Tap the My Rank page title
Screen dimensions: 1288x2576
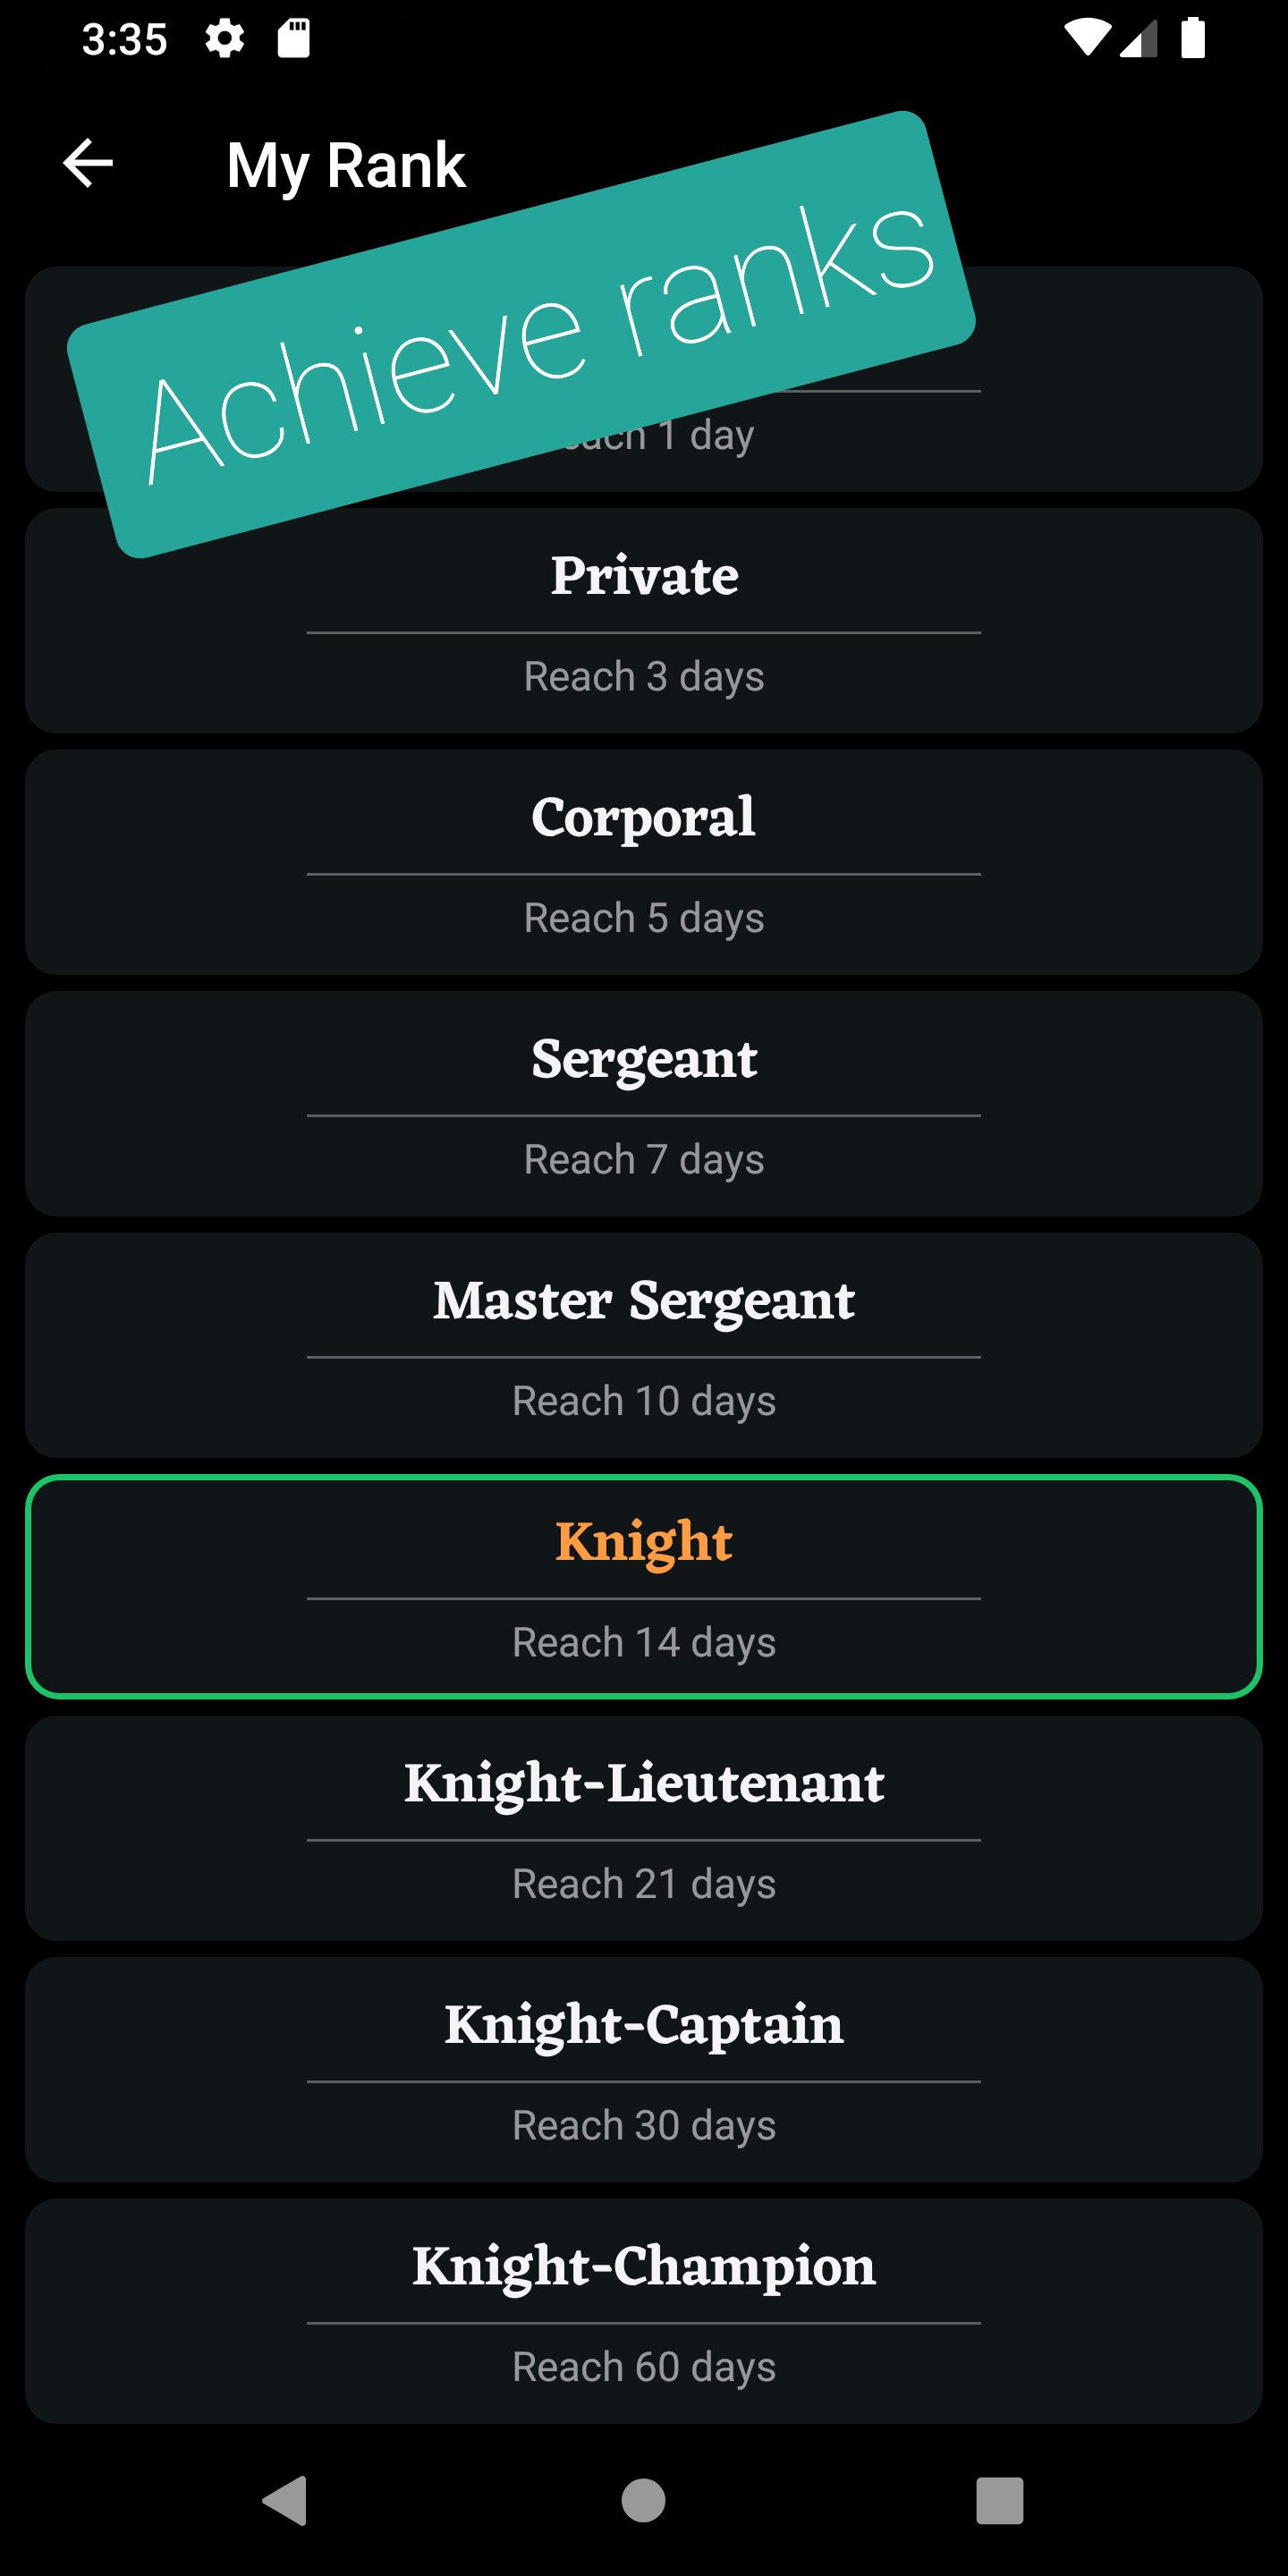coord(346,165)
